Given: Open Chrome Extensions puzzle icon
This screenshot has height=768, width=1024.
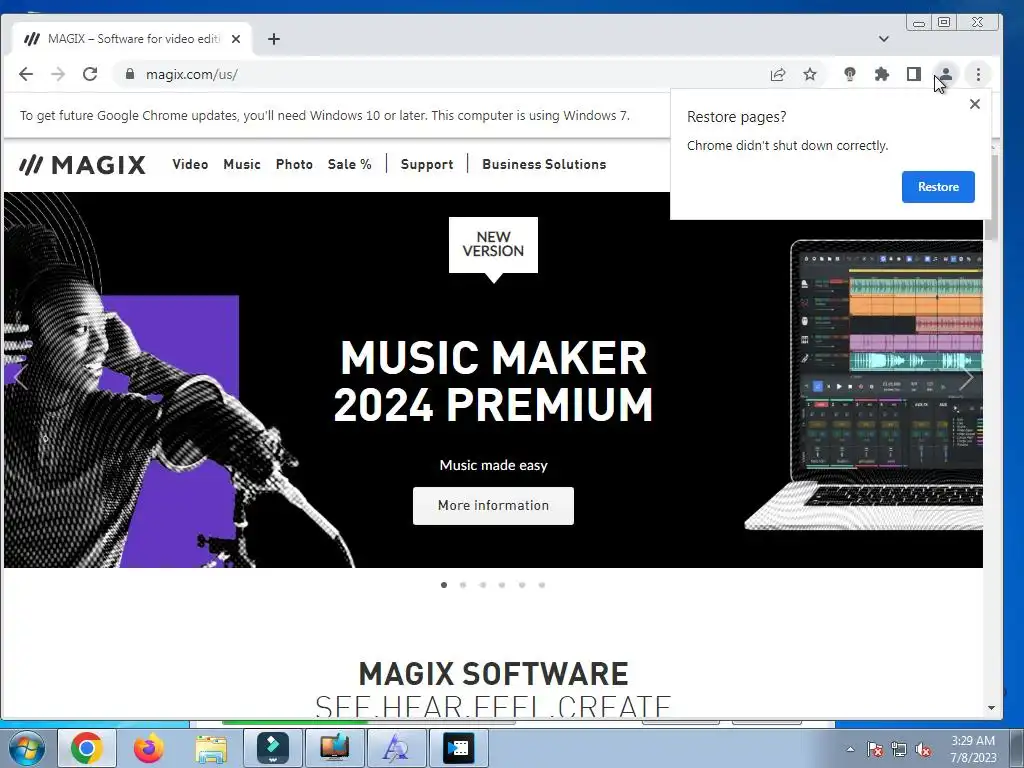Looking at the screenshot, I should coord(882,74).
